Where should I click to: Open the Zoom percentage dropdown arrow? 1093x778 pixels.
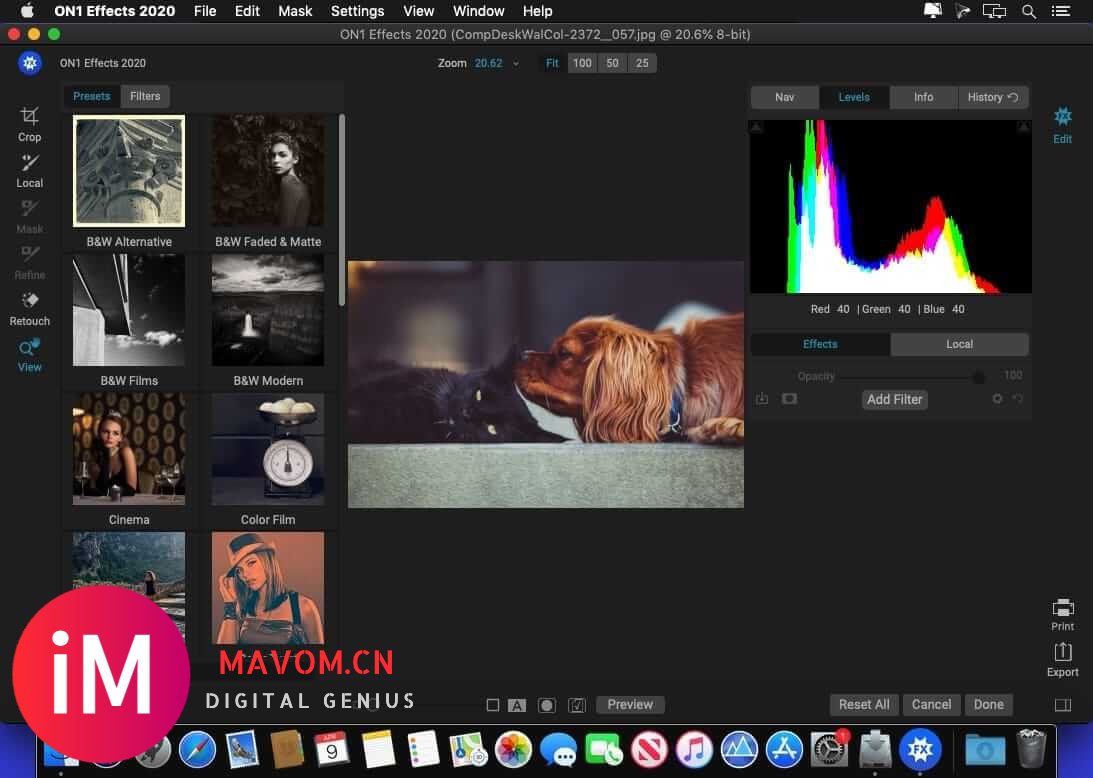click(516, 63)
